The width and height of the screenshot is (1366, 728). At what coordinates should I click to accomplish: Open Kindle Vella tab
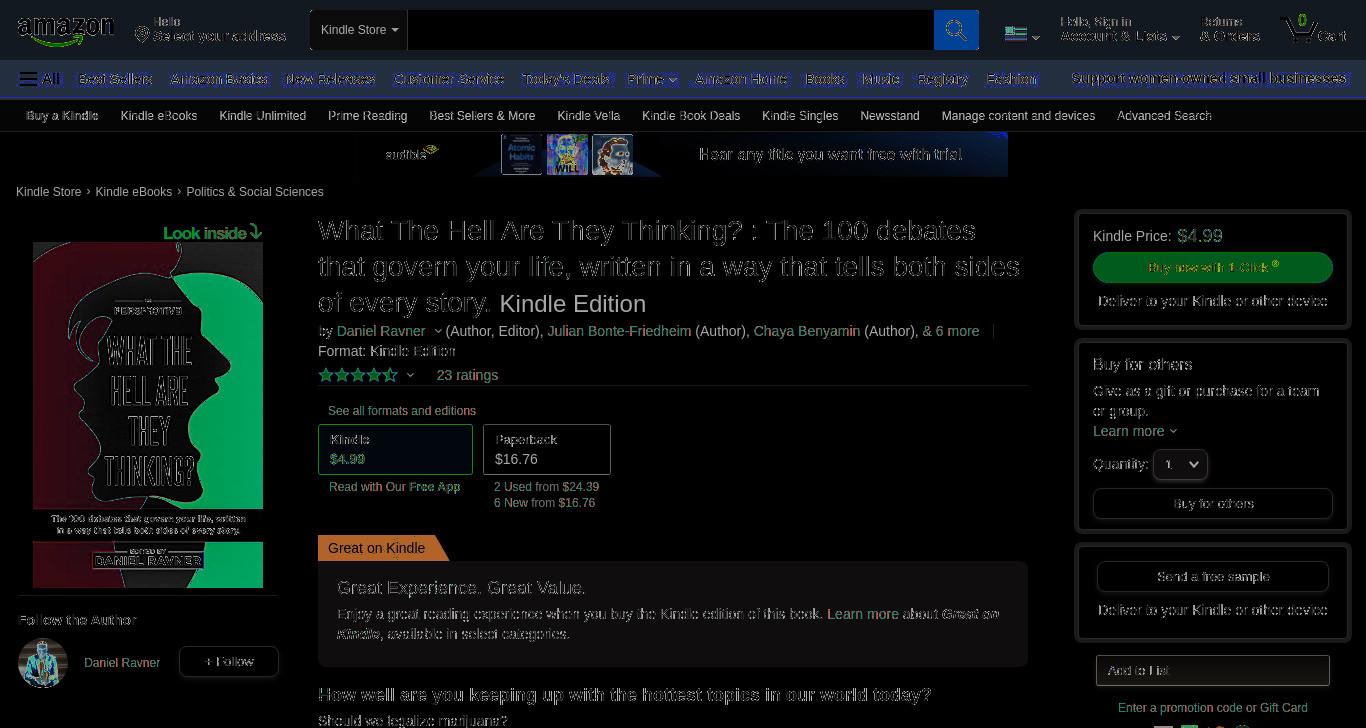588,116
